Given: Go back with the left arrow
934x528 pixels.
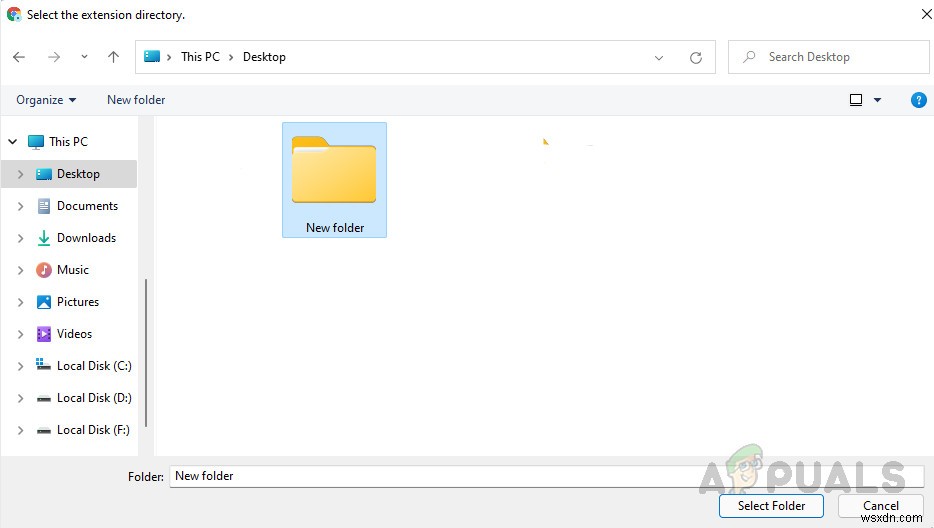Looking at the screenshot, I should coord(19,57).
